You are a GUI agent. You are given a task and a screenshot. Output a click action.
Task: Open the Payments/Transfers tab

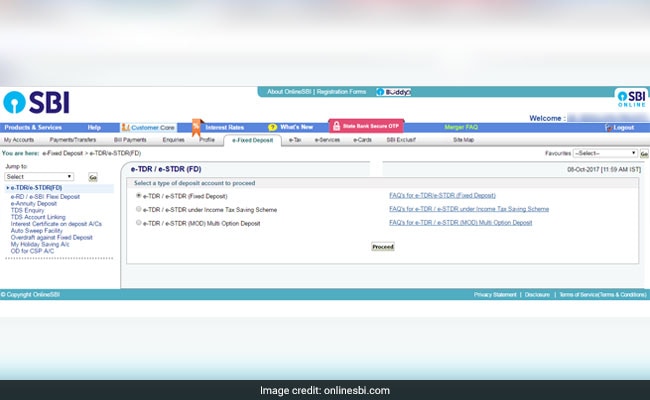tap(73, 140)
